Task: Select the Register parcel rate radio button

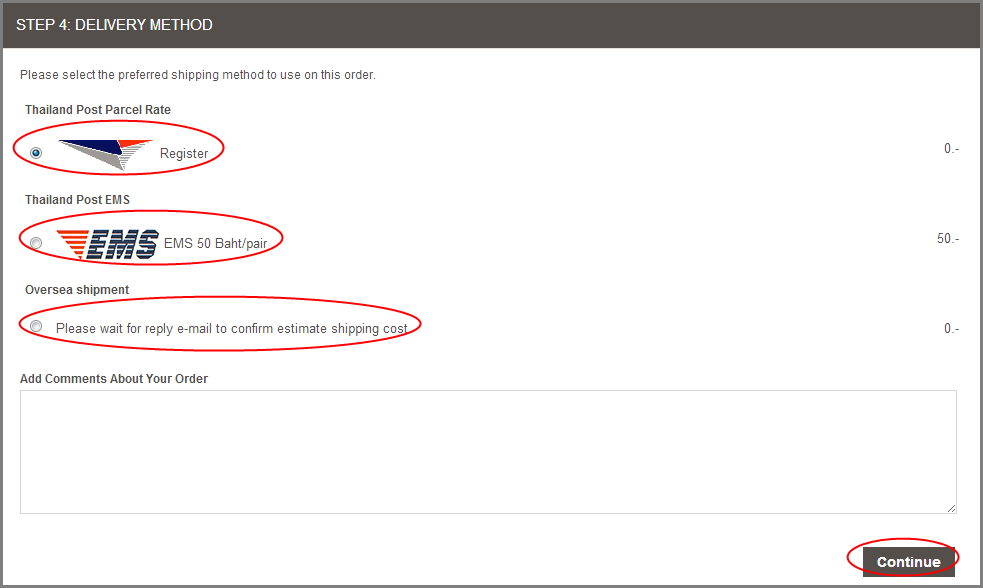Action: (x=36, y=153)
